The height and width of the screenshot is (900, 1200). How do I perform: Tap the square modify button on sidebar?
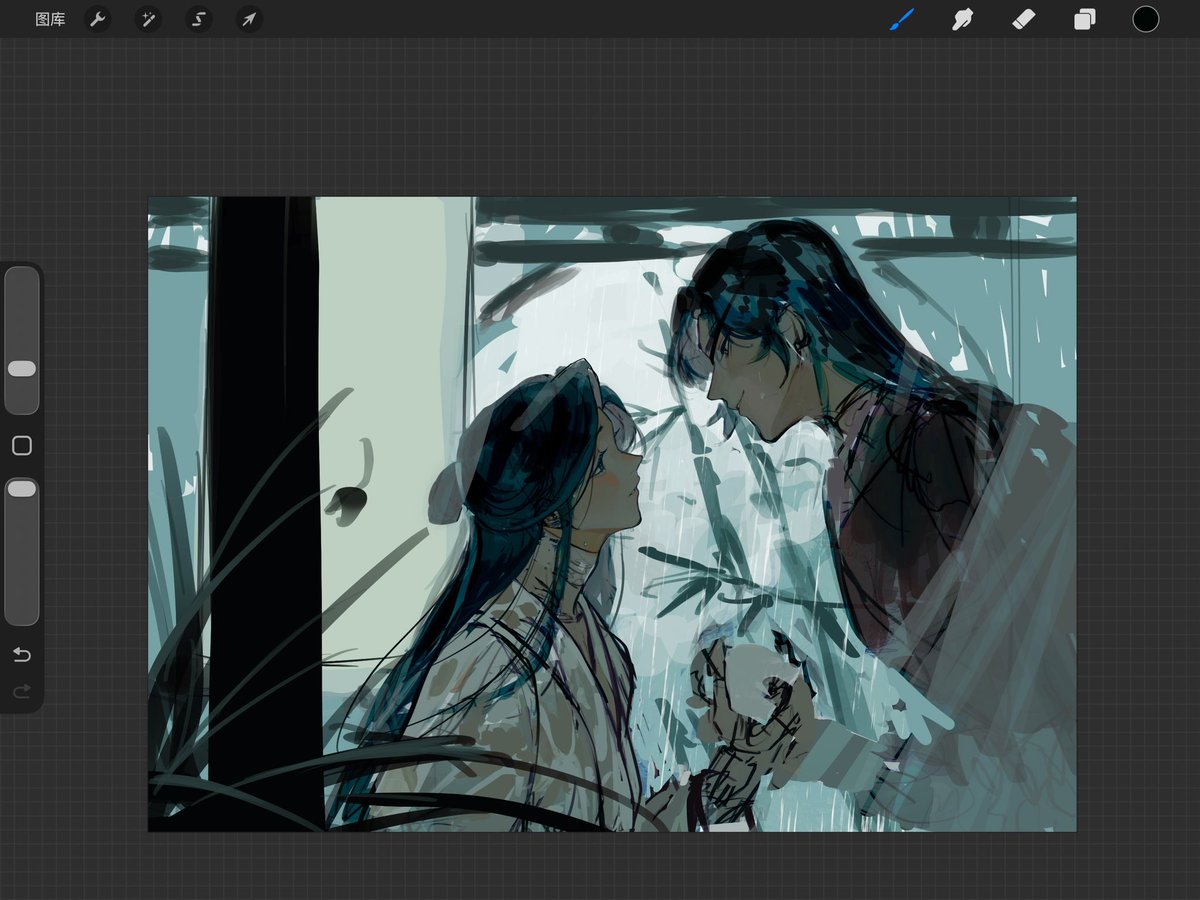[x=22, y=446]
